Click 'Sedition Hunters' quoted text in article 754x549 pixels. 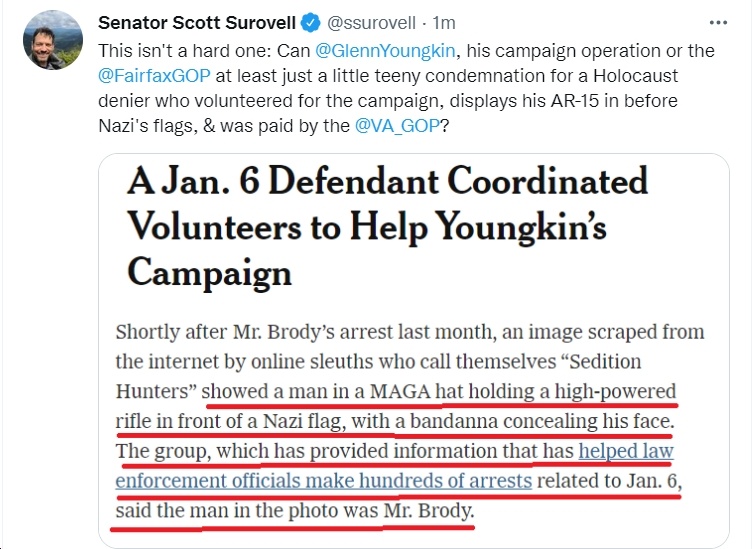(379, 376)
